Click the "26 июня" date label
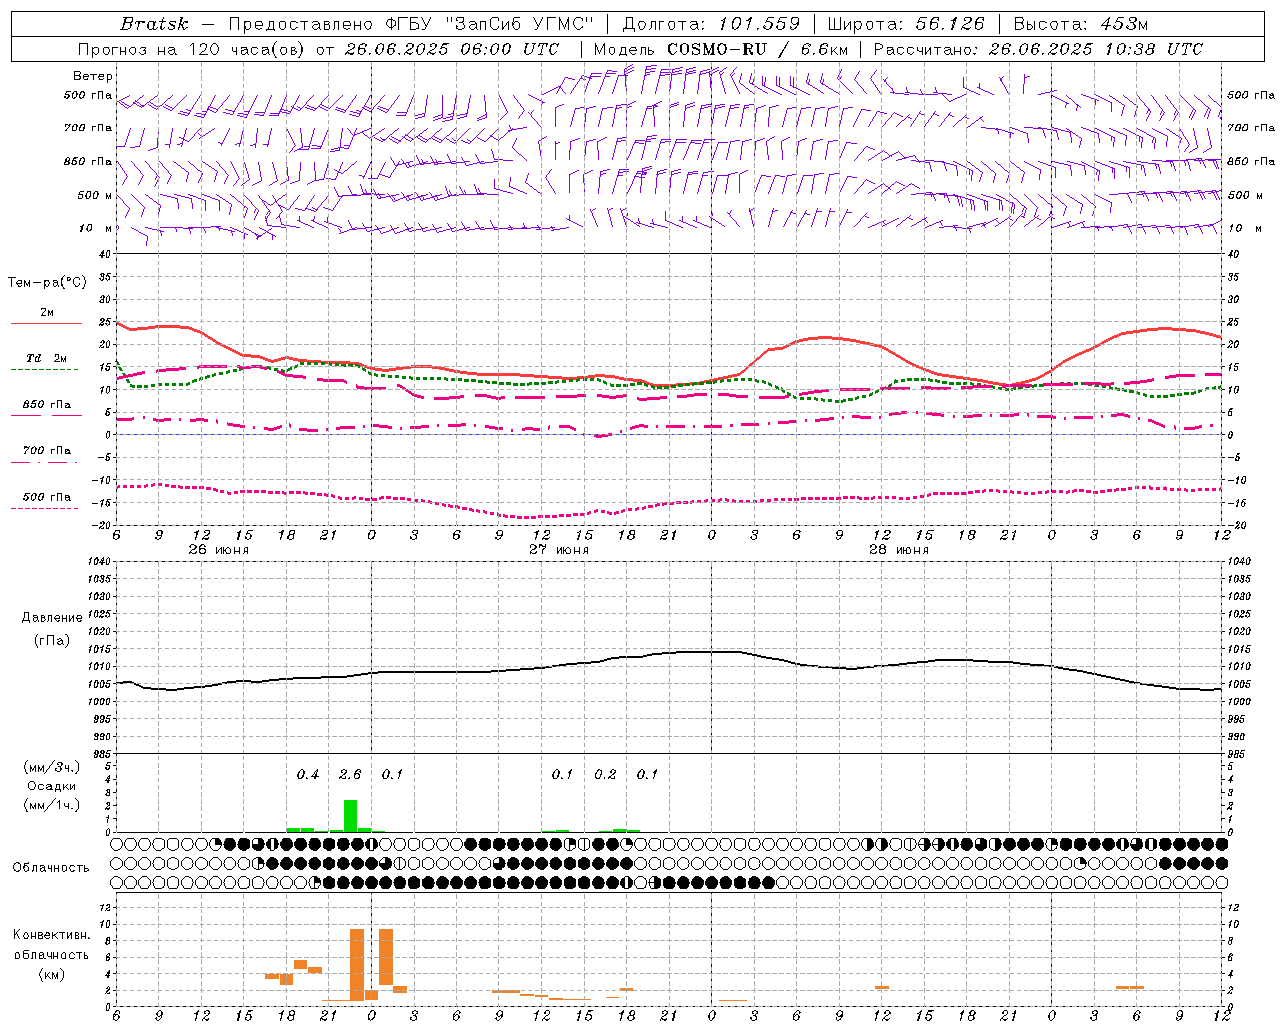1280x1024 pixels. (219, 550)
